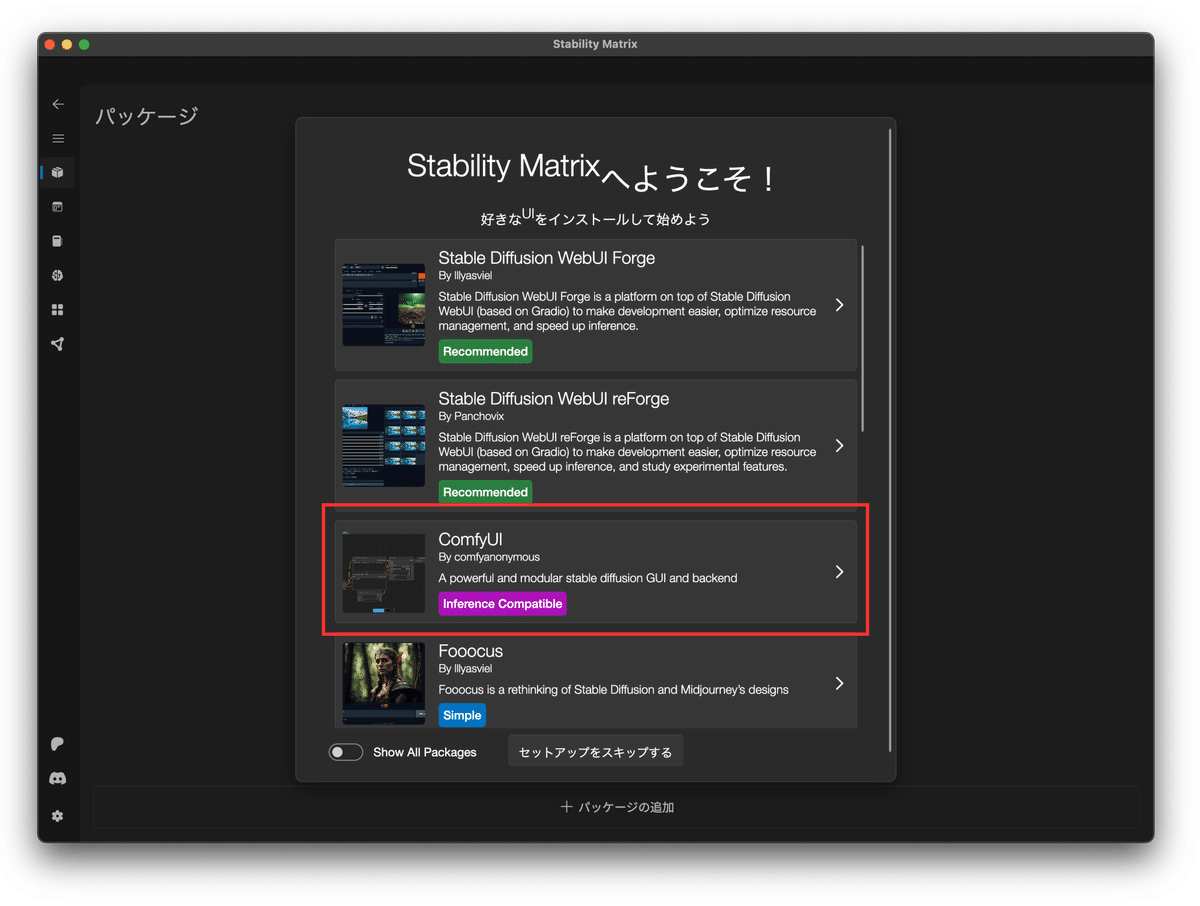Viewport: 1200px width, 906px height.
Task: Click the back arrow in sidebar
Action: 58,104
